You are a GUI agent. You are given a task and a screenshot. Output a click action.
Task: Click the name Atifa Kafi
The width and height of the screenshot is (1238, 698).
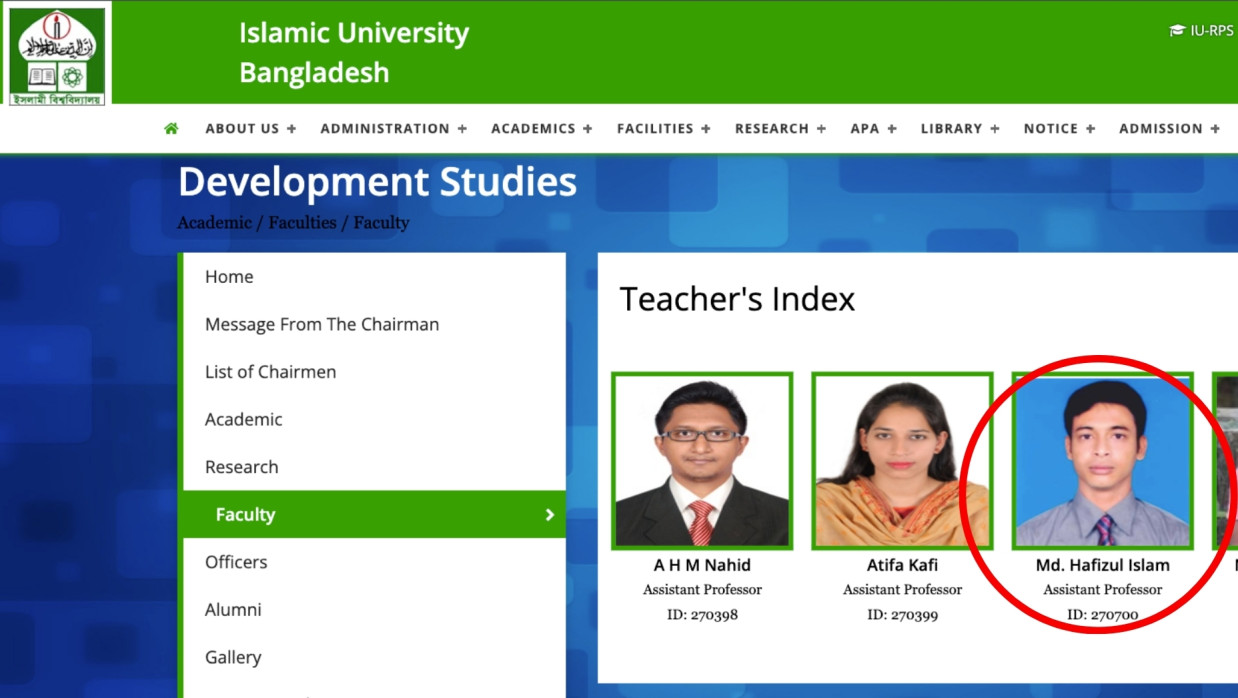click(x=902, y=565)
